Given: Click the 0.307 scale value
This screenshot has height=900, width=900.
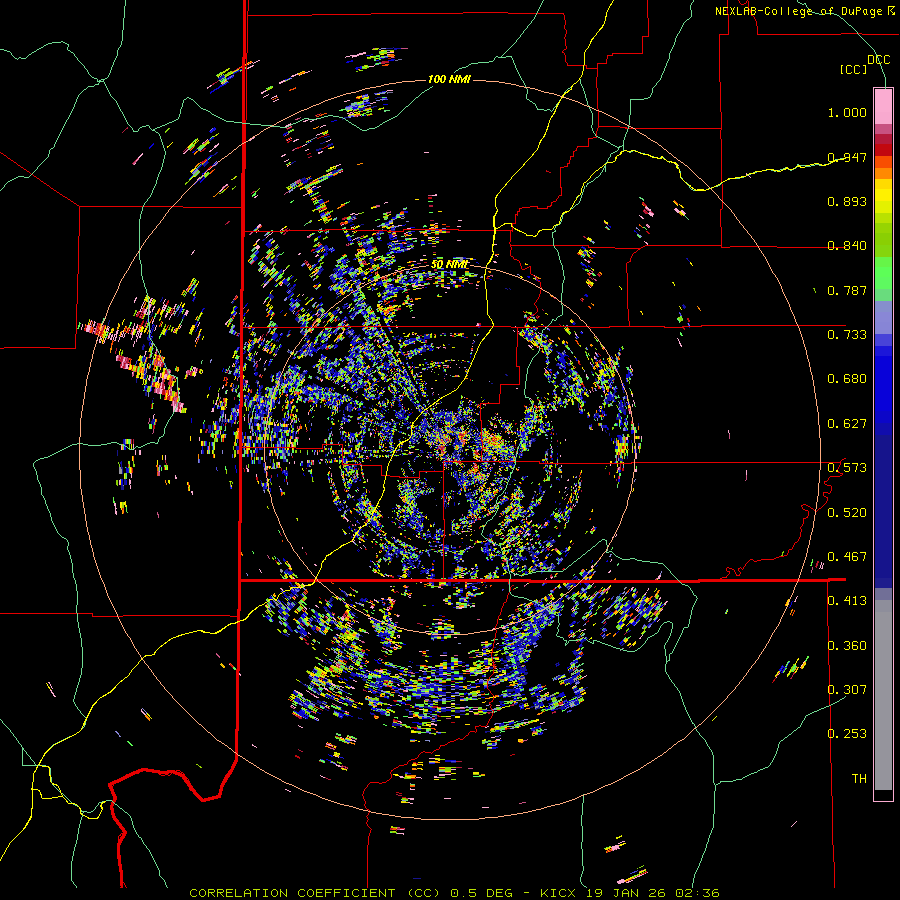Looking at the screenshot, I should pos(847,689).
